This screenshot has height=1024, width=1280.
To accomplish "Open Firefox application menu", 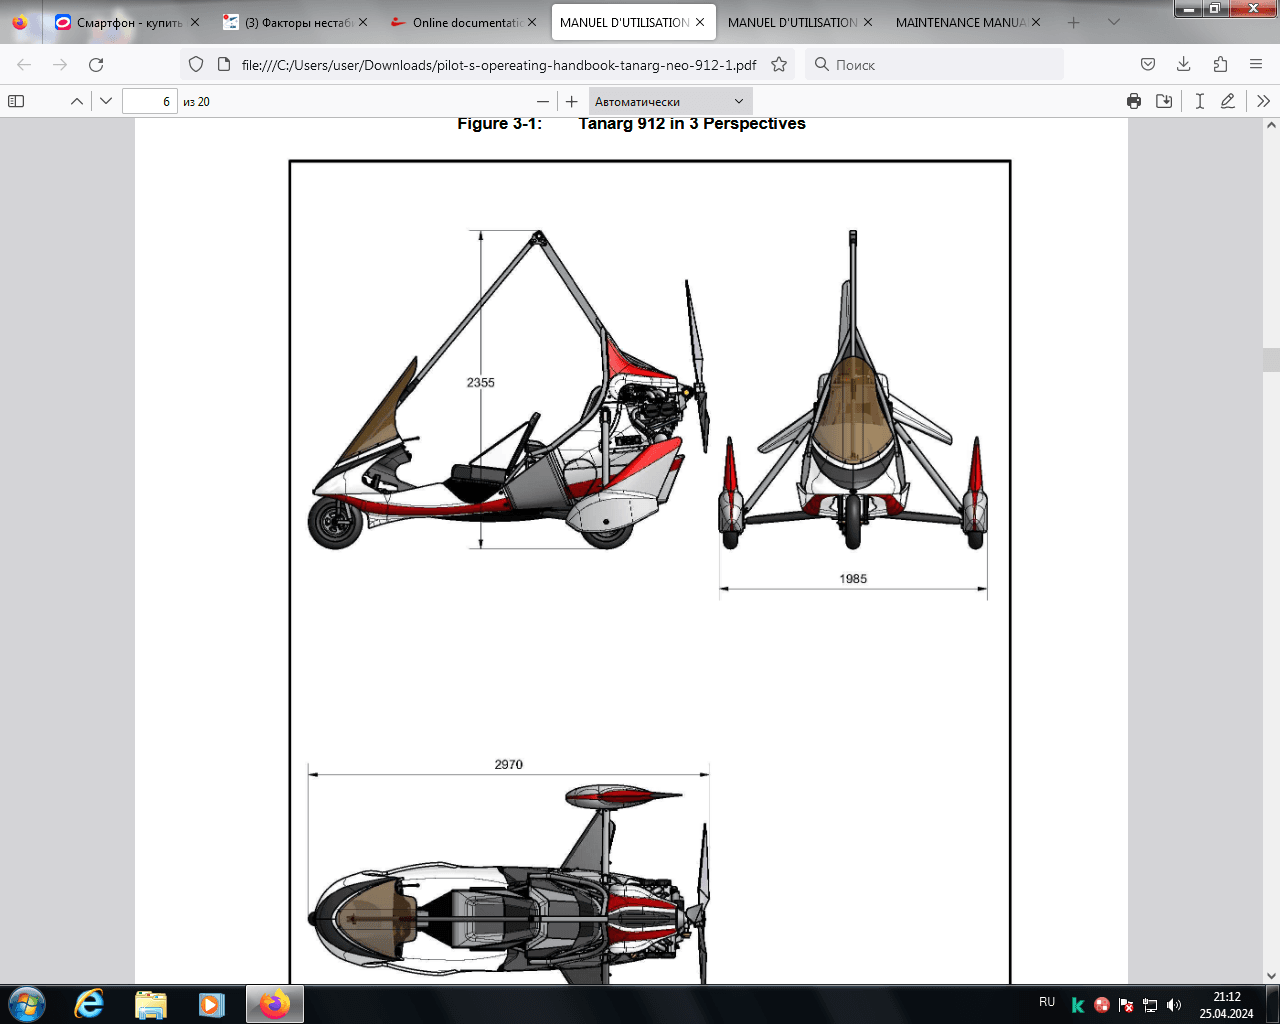I will click(x=1256, y=64).
